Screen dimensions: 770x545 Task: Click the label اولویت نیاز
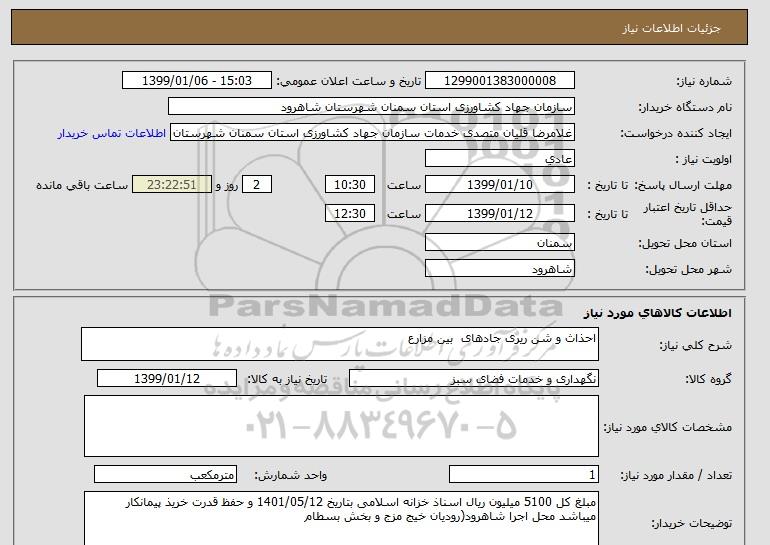point(704,160)
